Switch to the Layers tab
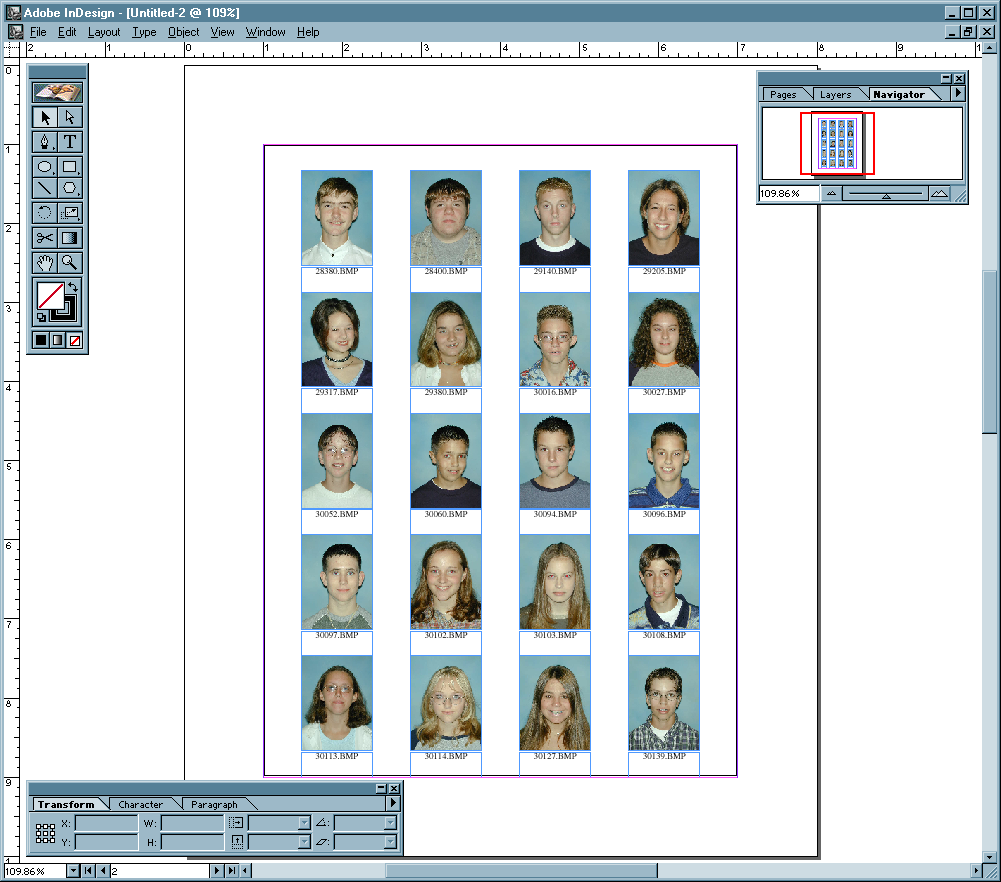This screenshot has width=1001, height=882. pyautogui.click(x=835, y=94)
